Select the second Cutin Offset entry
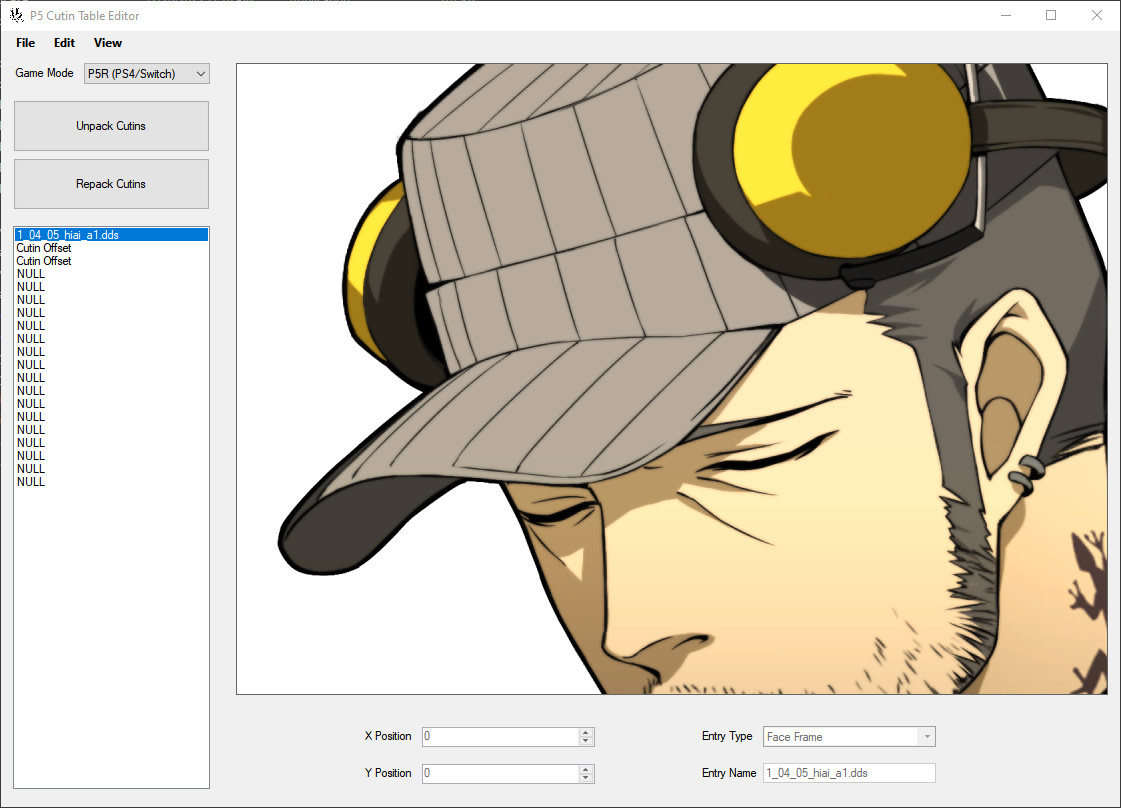This screenshot has width=1121, height=808. pyautogui.click(x=43, y=260)
